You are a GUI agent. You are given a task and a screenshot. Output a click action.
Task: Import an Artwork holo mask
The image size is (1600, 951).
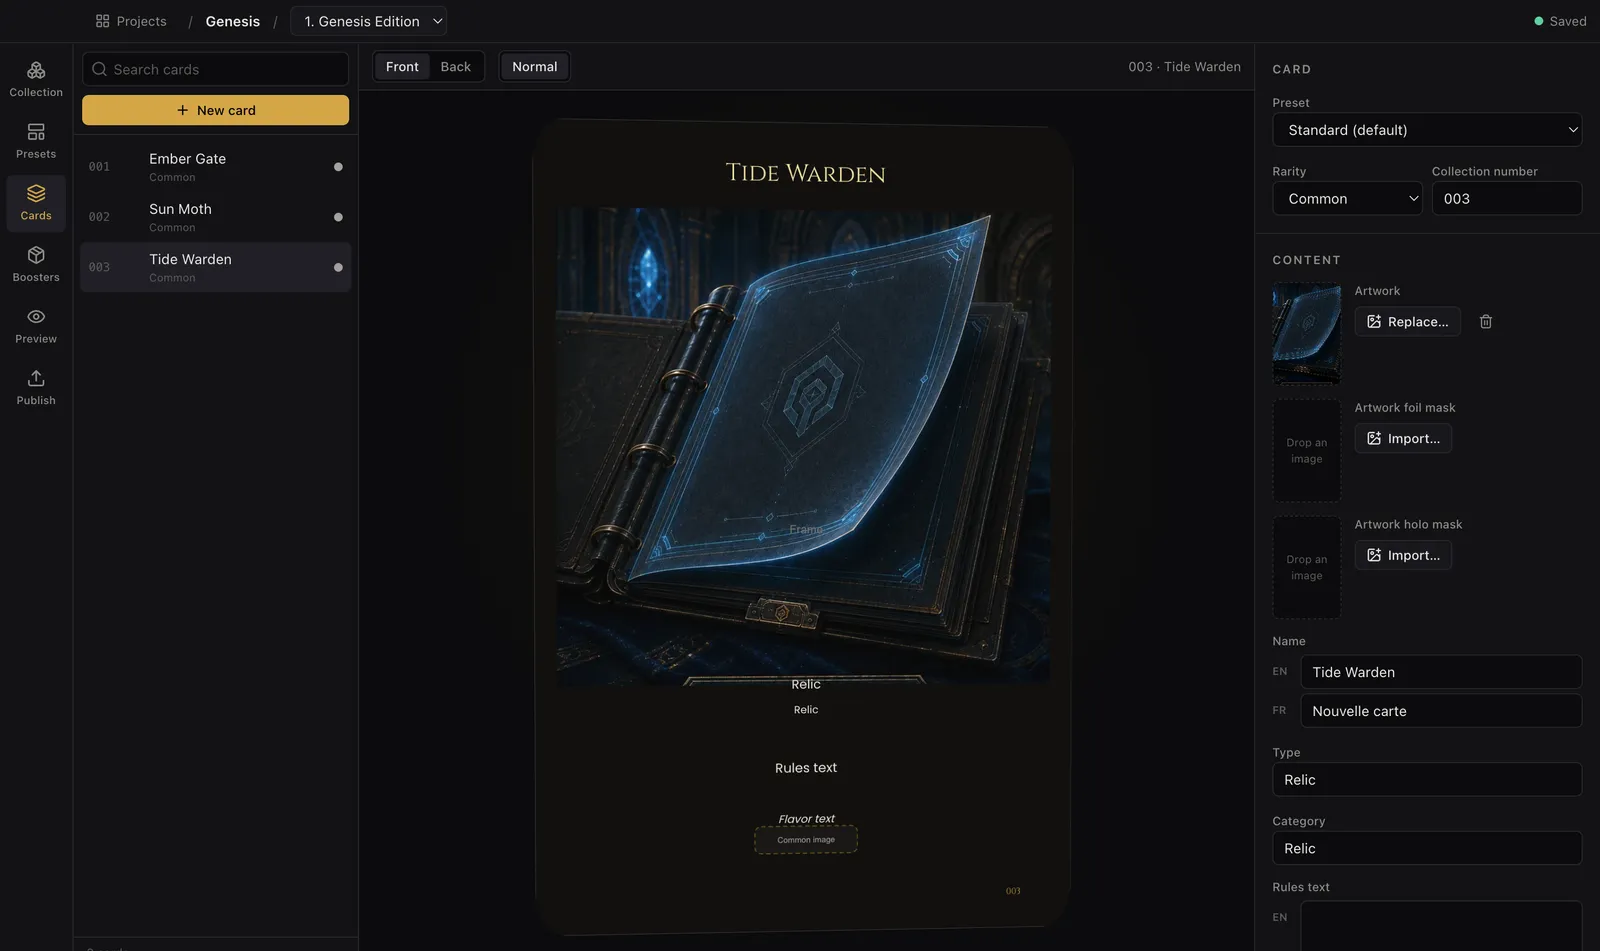1403,555
